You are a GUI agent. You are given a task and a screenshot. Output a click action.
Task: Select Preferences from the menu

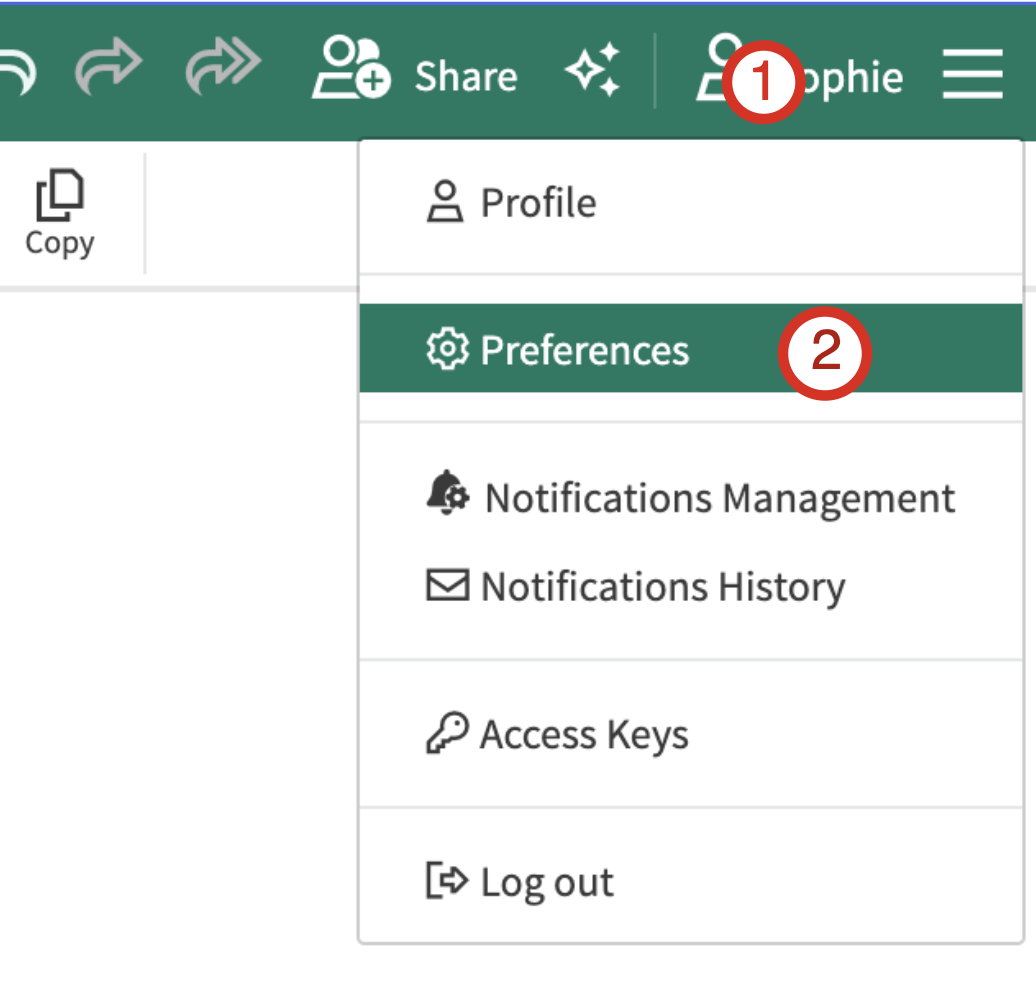pos(585,349)
